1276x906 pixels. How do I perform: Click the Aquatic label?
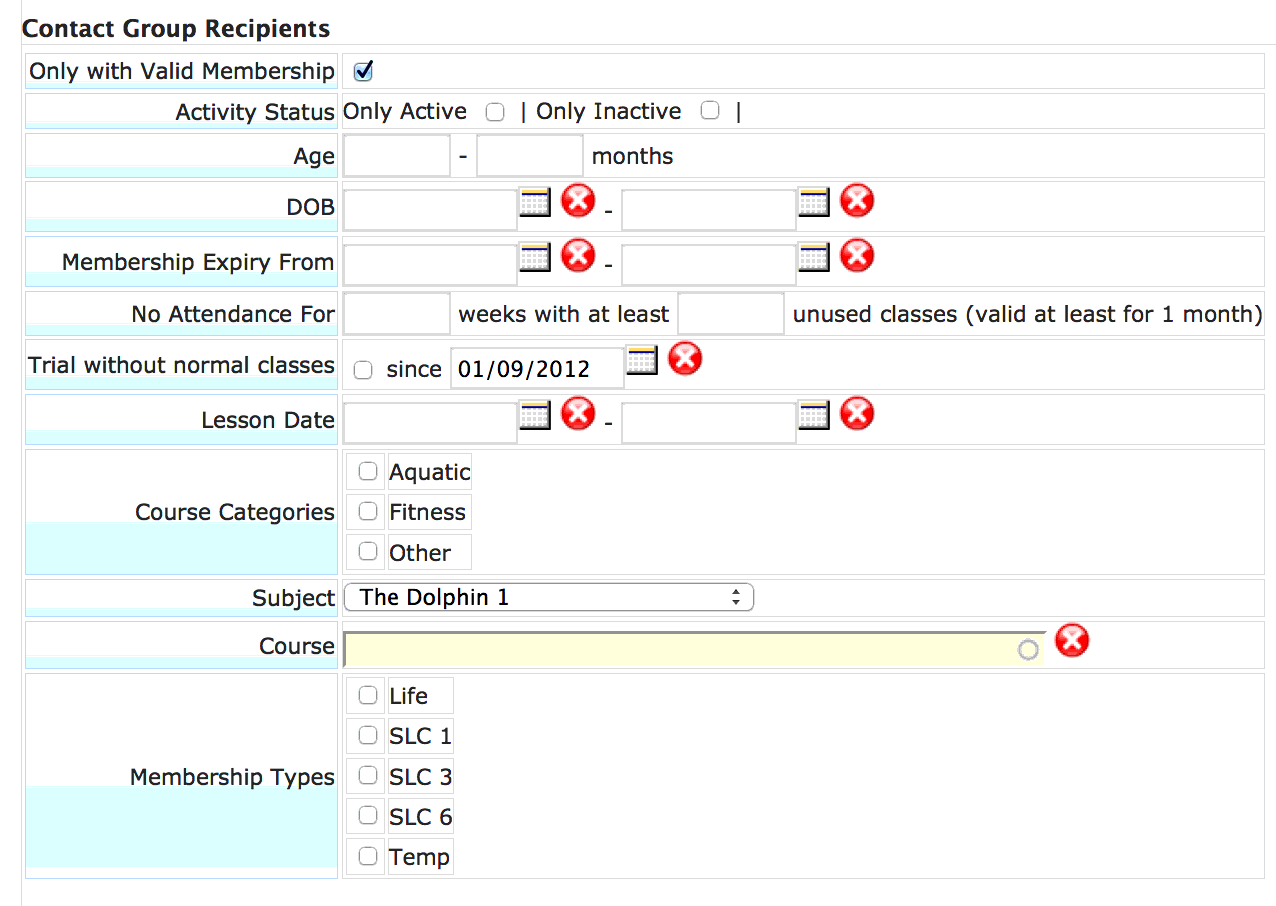click(x=430, y=471)
